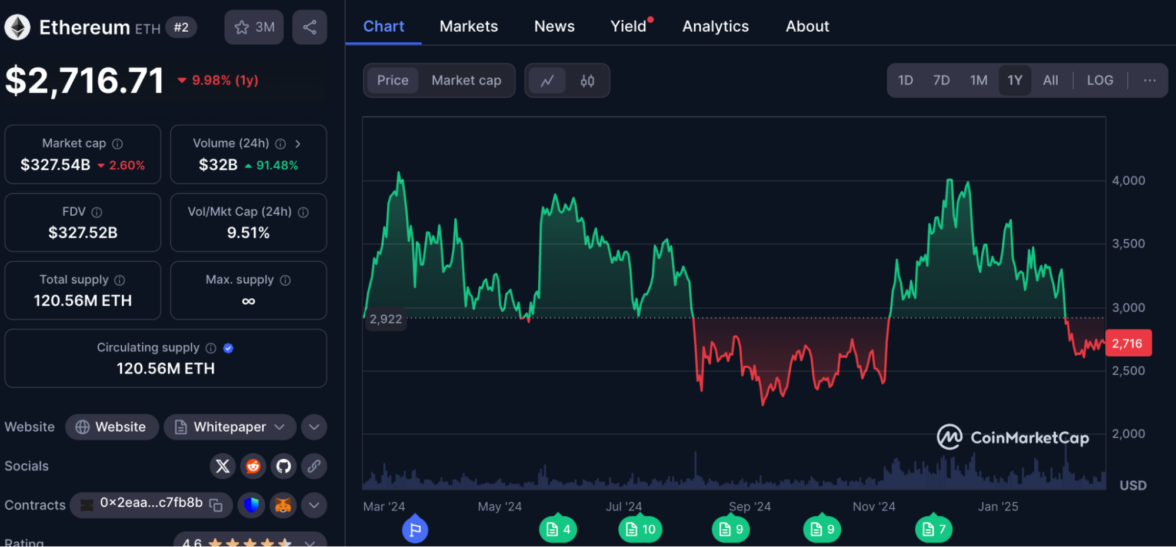Visit the official Website link
Screen dimensions: 1176x547
(x=112, y=427)
